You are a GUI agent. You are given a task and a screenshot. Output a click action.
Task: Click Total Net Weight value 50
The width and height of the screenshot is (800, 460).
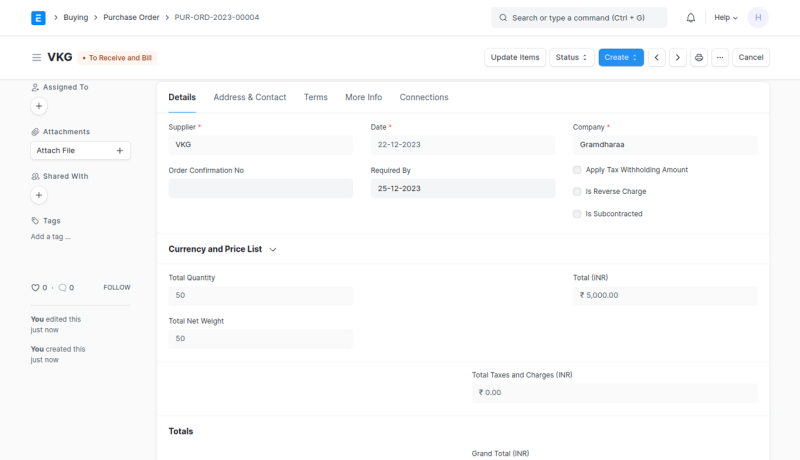[261, 339]
